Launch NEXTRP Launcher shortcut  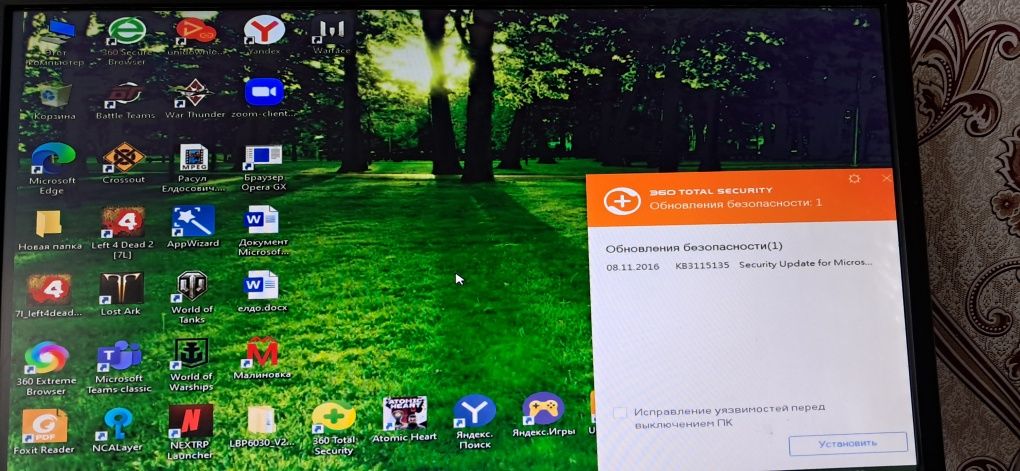191,432
